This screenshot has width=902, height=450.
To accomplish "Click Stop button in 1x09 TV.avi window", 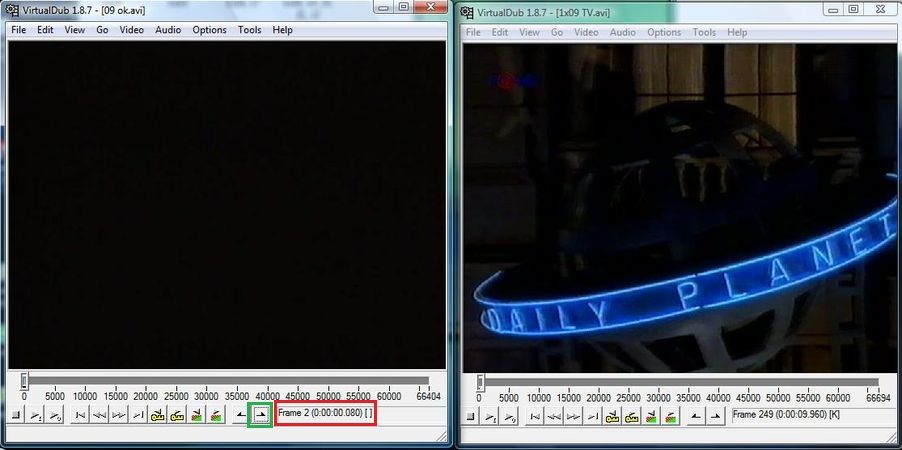I will coord(471,416).
